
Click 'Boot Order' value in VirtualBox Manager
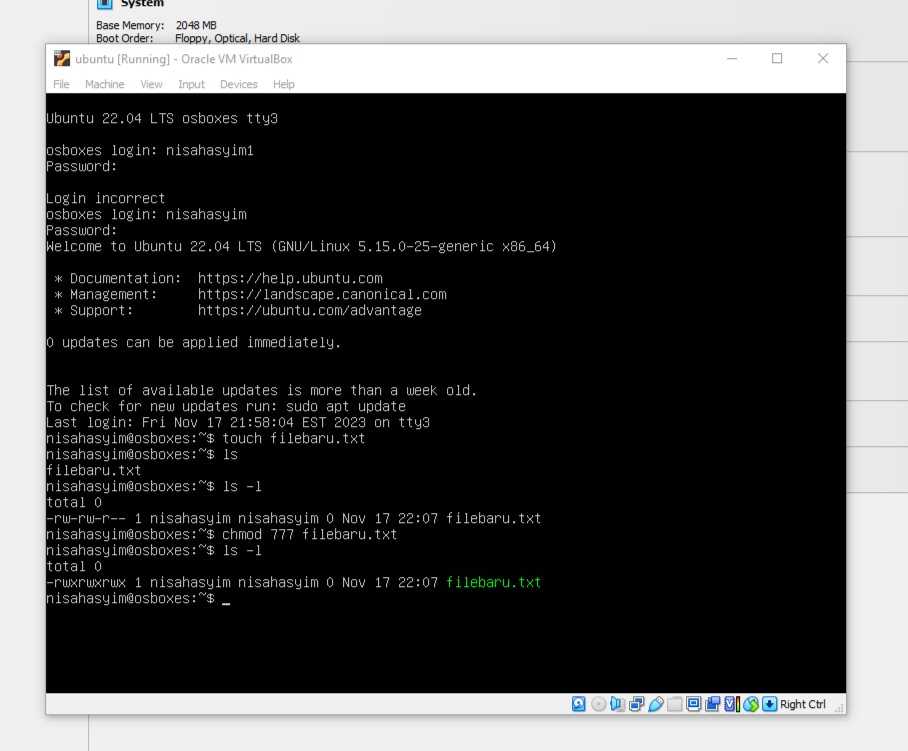[x=237, y=38]
